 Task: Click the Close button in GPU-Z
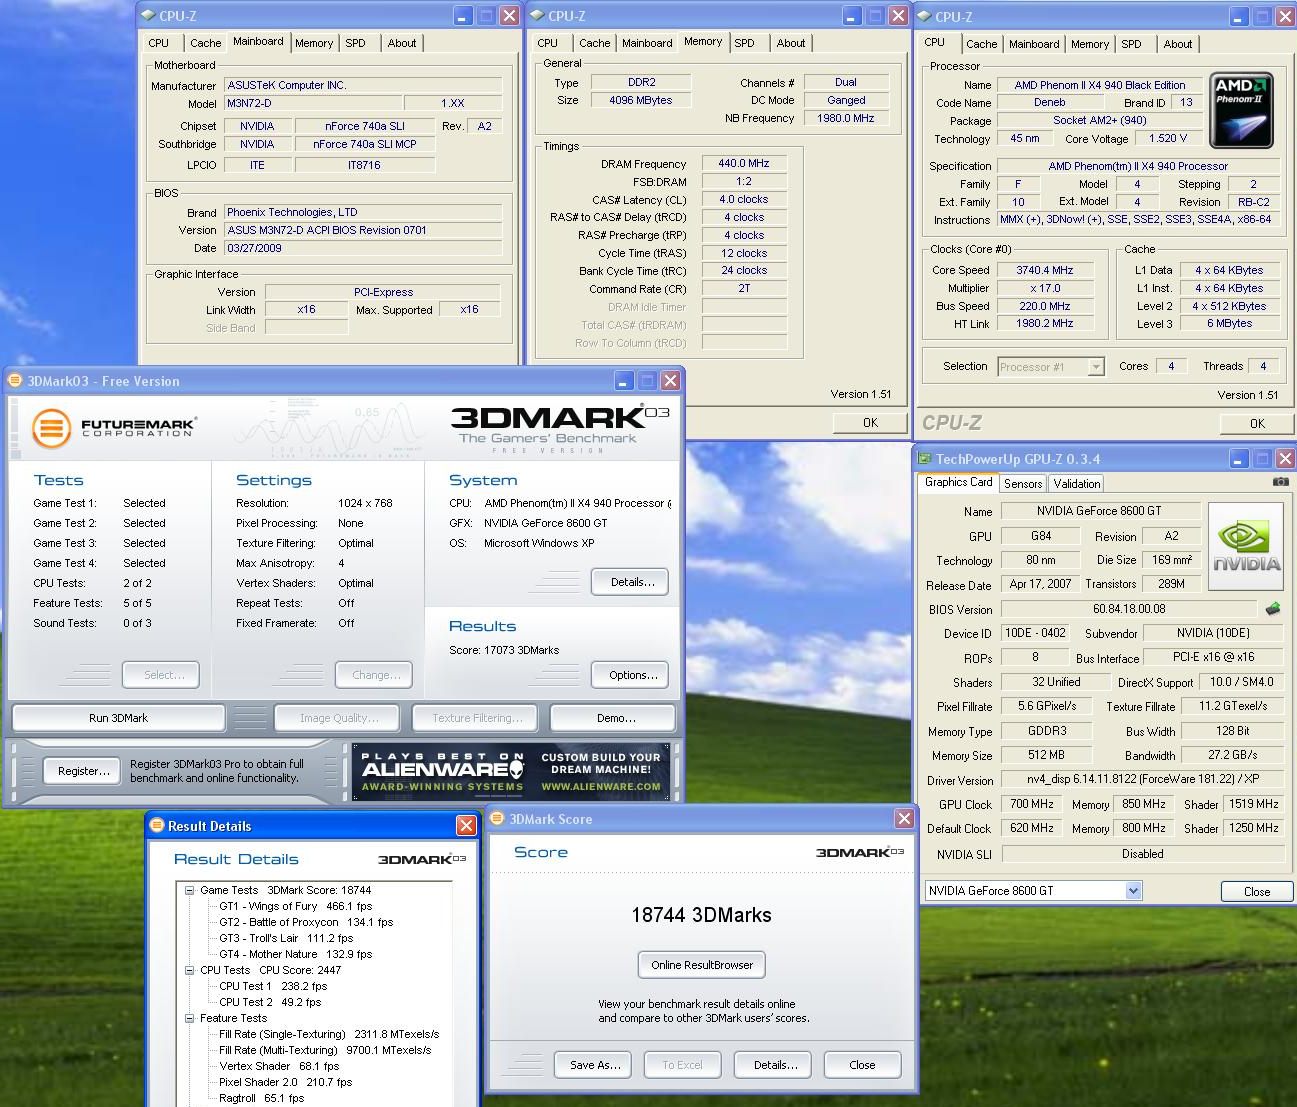coord(1256,891)
